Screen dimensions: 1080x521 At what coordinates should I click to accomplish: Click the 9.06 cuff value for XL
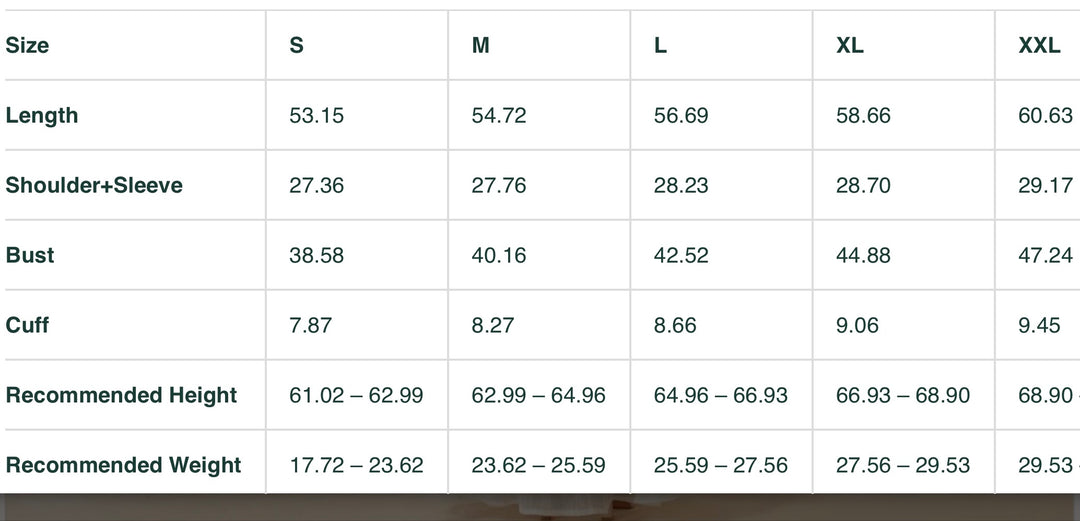[x=857, y=326]
